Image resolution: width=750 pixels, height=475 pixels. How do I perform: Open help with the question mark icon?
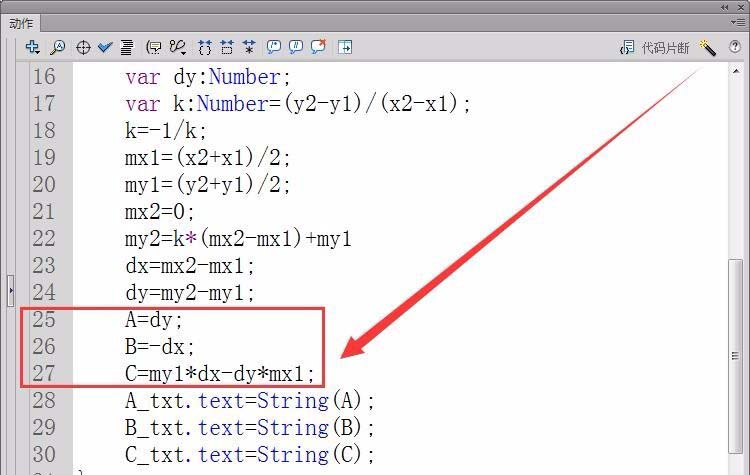pos(735,46)
